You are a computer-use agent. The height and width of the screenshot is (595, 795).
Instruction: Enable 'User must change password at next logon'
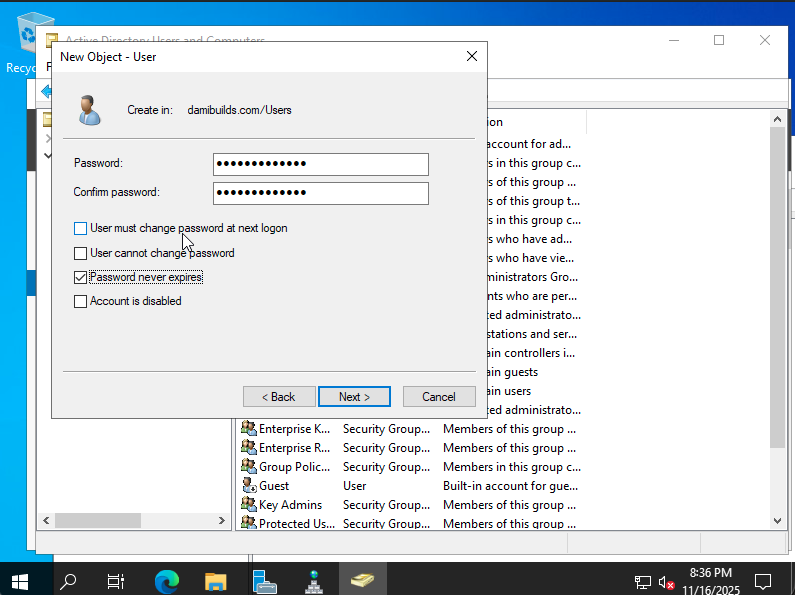click(x=80, y=229)
